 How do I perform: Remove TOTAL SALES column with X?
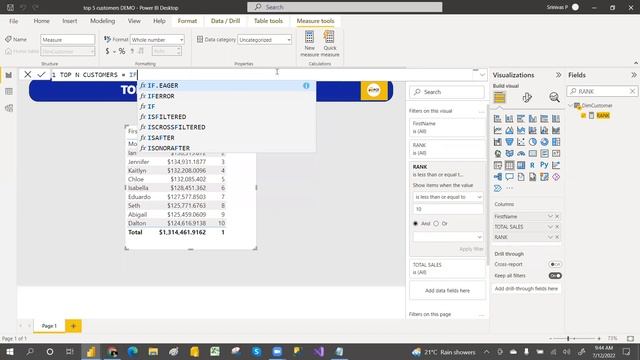click(557, 227)
